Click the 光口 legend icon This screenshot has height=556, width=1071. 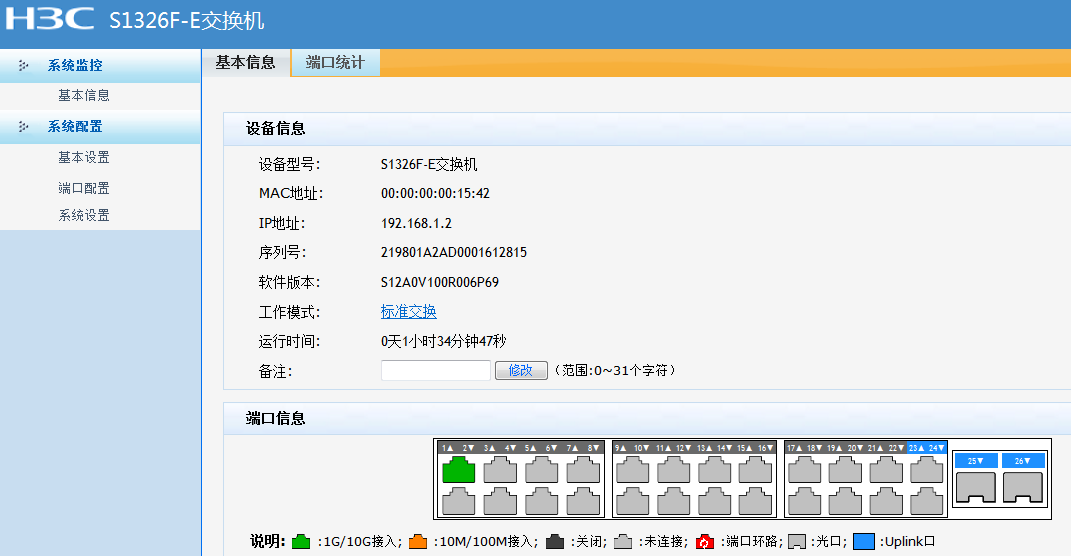click(x=797, y=542)
